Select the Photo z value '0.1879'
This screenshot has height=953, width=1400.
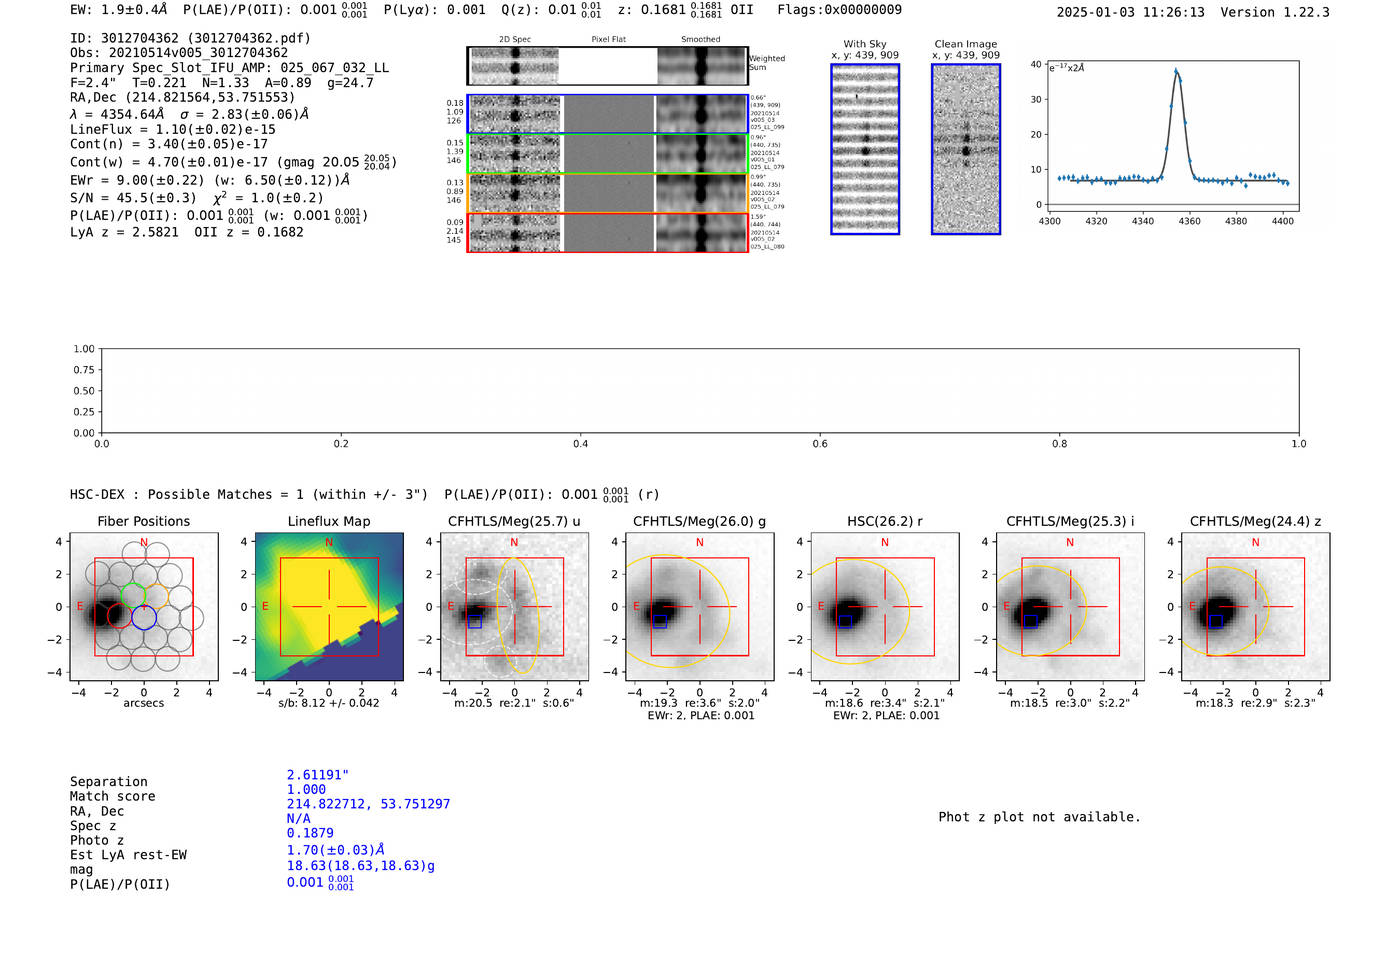pos(310,833)
